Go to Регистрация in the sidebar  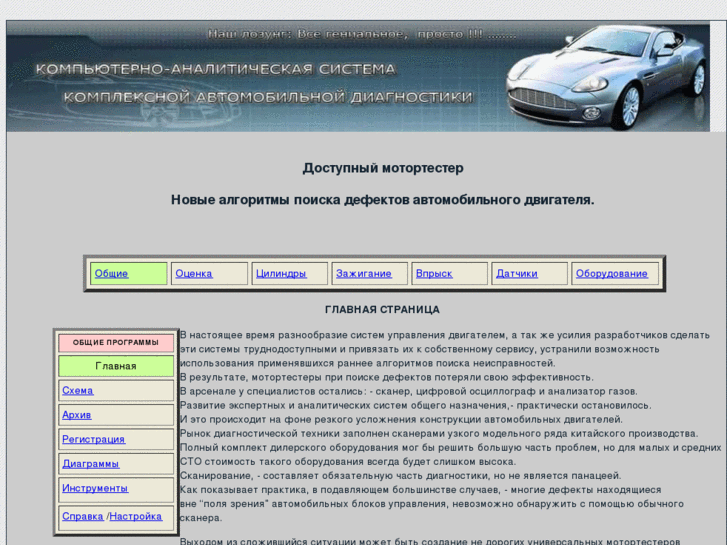click(93, 440)
